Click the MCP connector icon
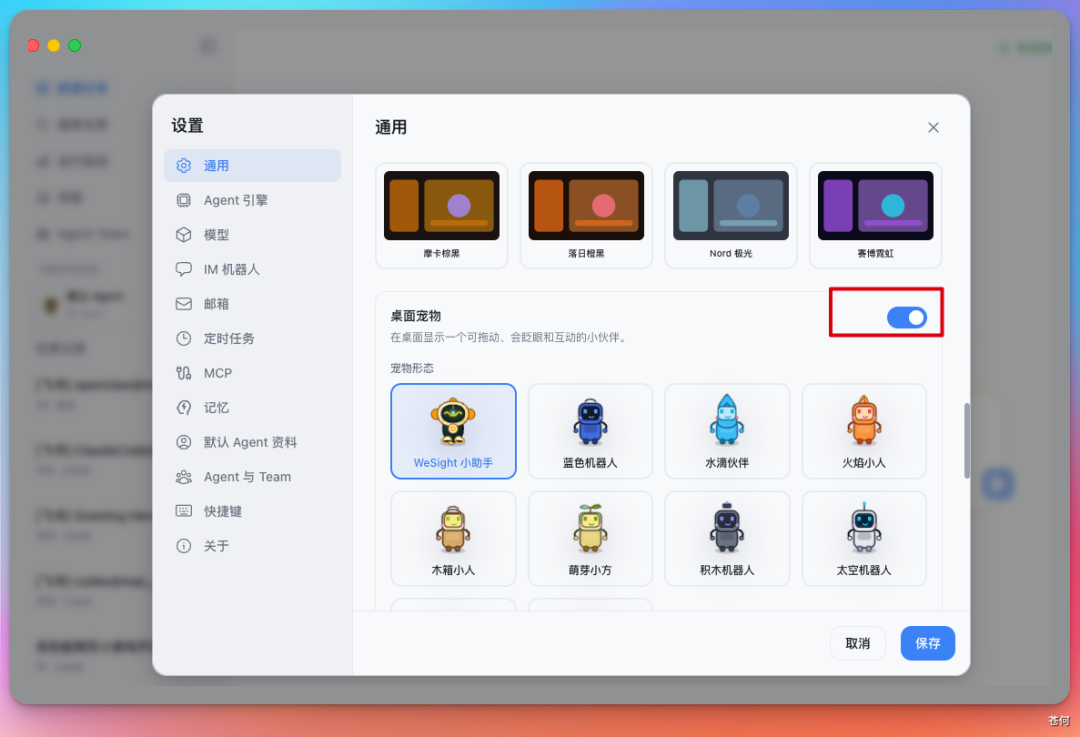The width and height of the screenshot is (1080, 737). coord(183,373)
